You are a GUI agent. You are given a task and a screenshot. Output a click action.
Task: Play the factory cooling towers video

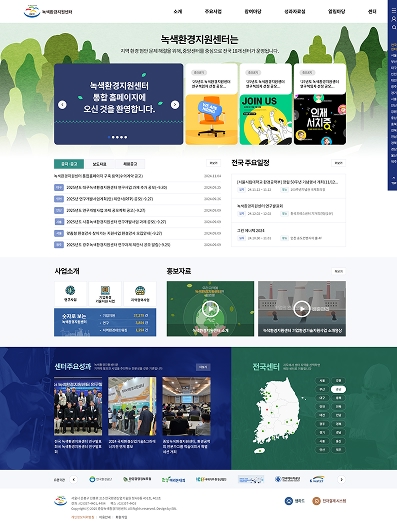coord(302,309)
